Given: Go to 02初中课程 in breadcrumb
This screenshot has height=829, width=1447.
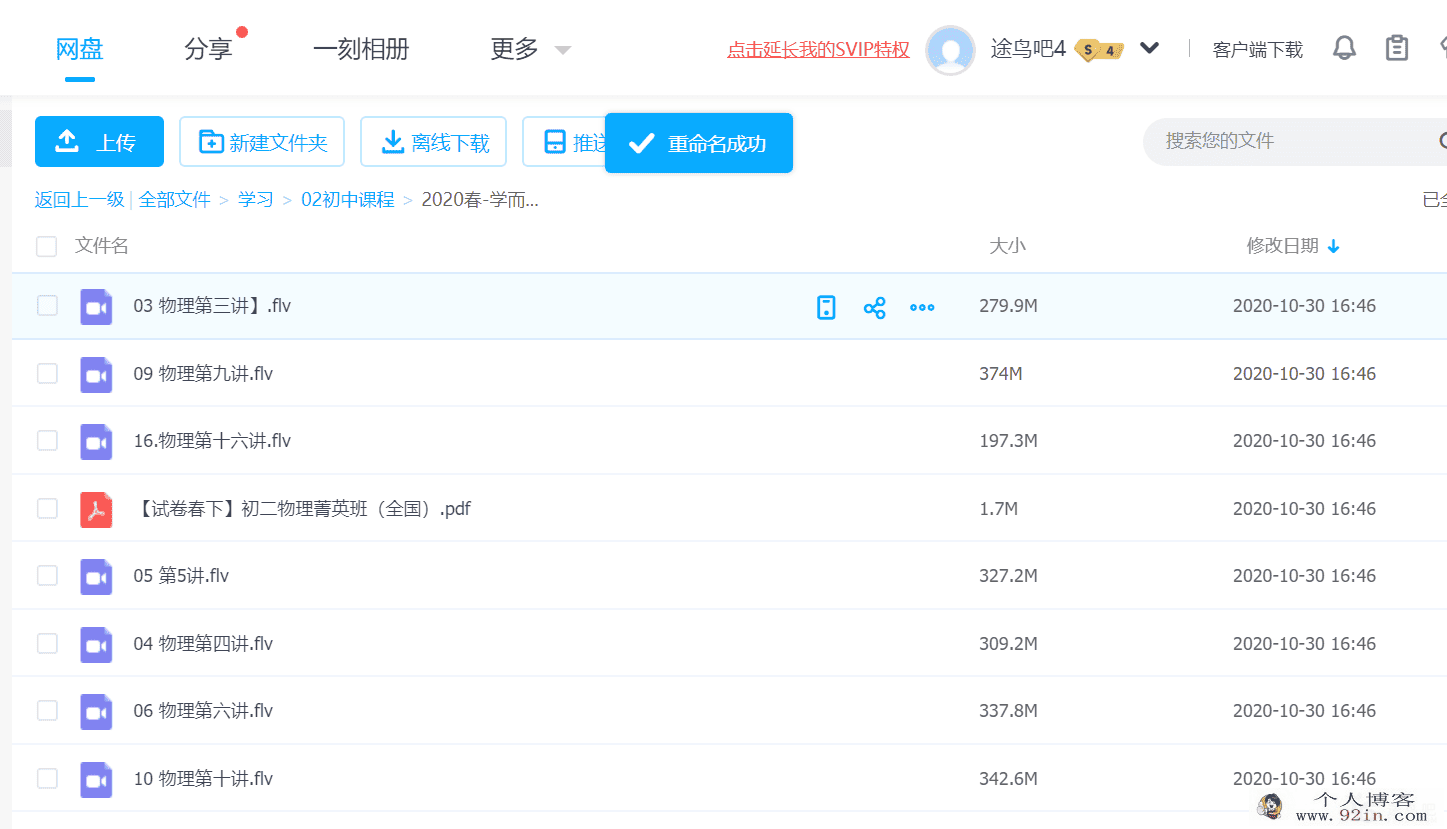Looking at the screenshot, I should (348, 200).
